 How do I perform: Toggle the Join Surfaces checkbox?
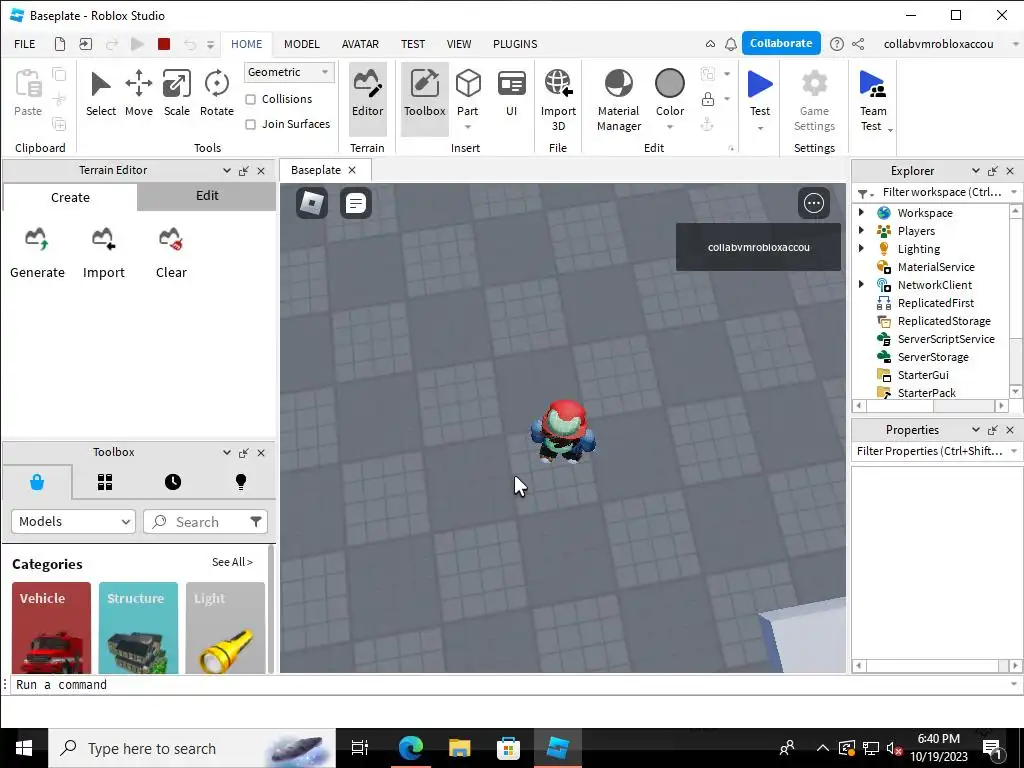coord(250,124)
